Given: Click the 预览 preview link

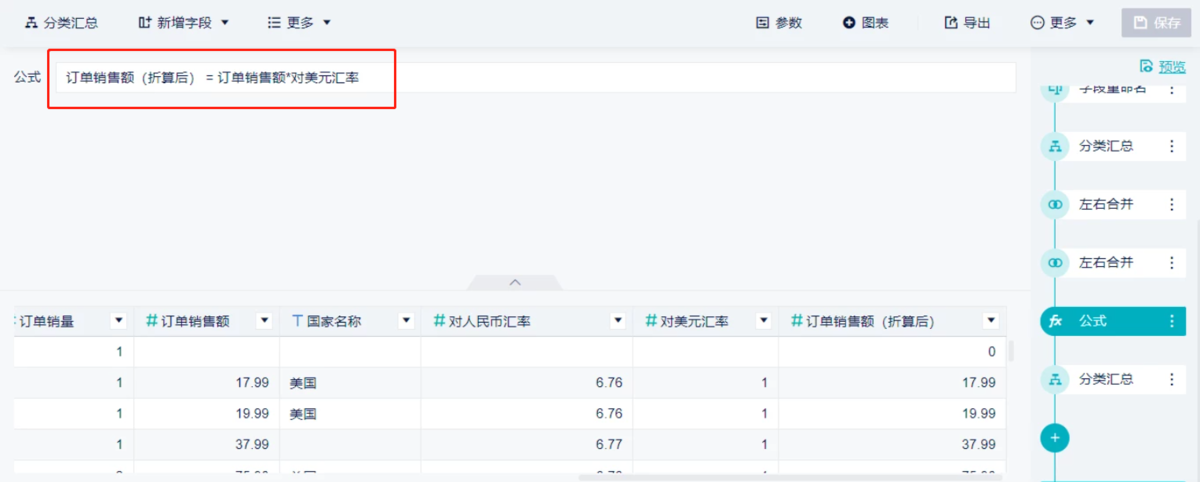Looking at the screenshot, I should tap(1172, 67).
